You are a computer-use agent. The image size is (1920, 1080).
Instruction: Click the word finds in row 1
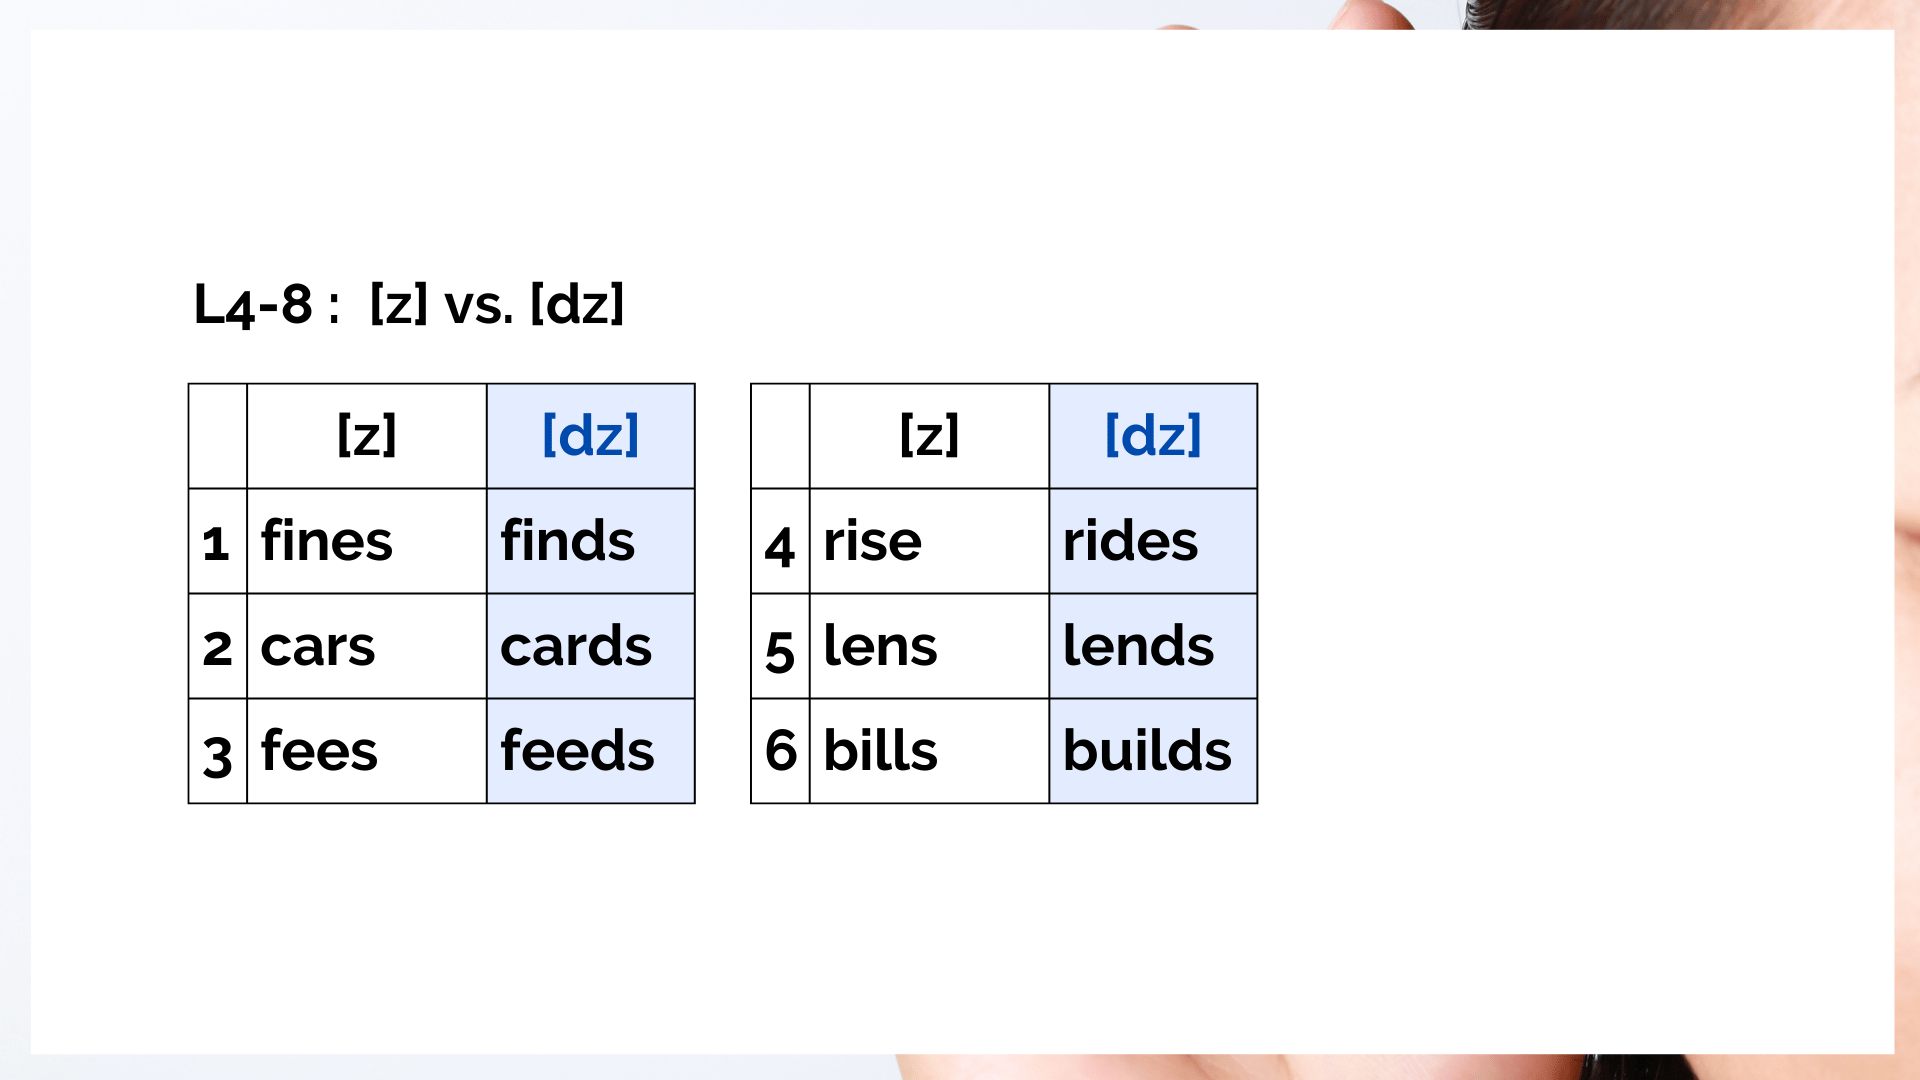click(x=567, y=541)
